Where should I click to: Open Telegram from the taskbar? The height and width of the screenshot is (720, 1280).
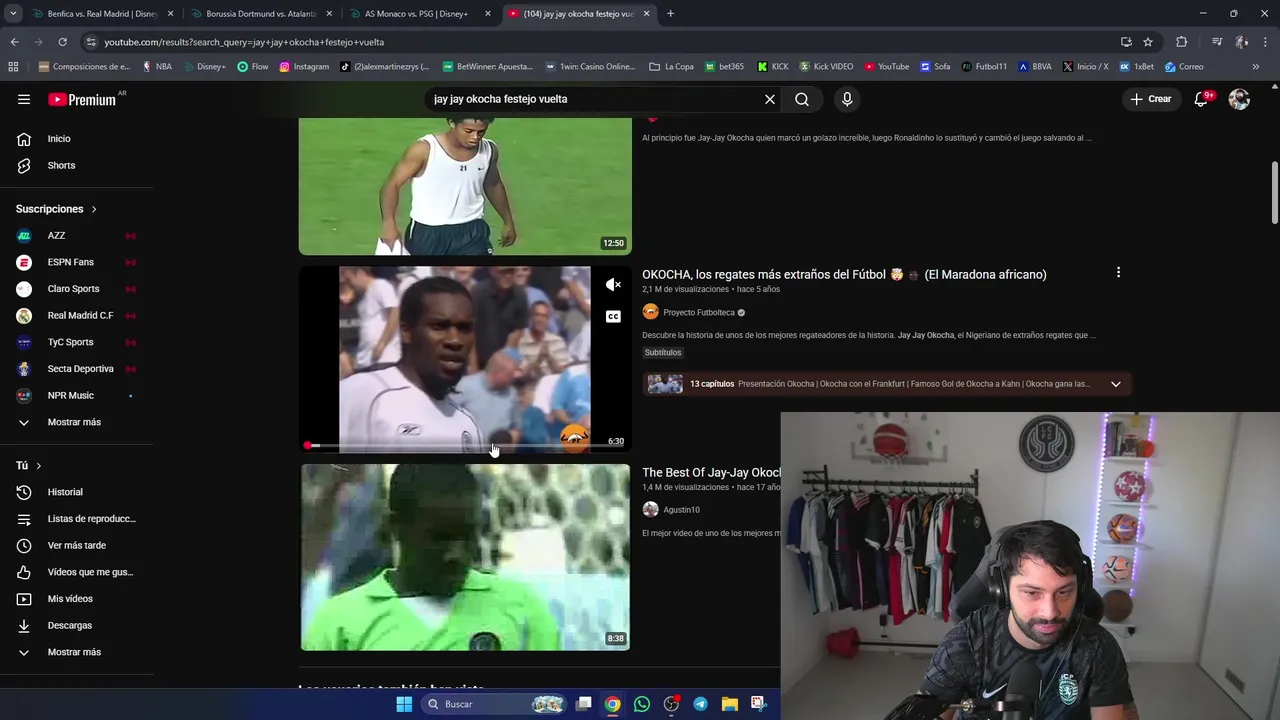pos(700,704)
